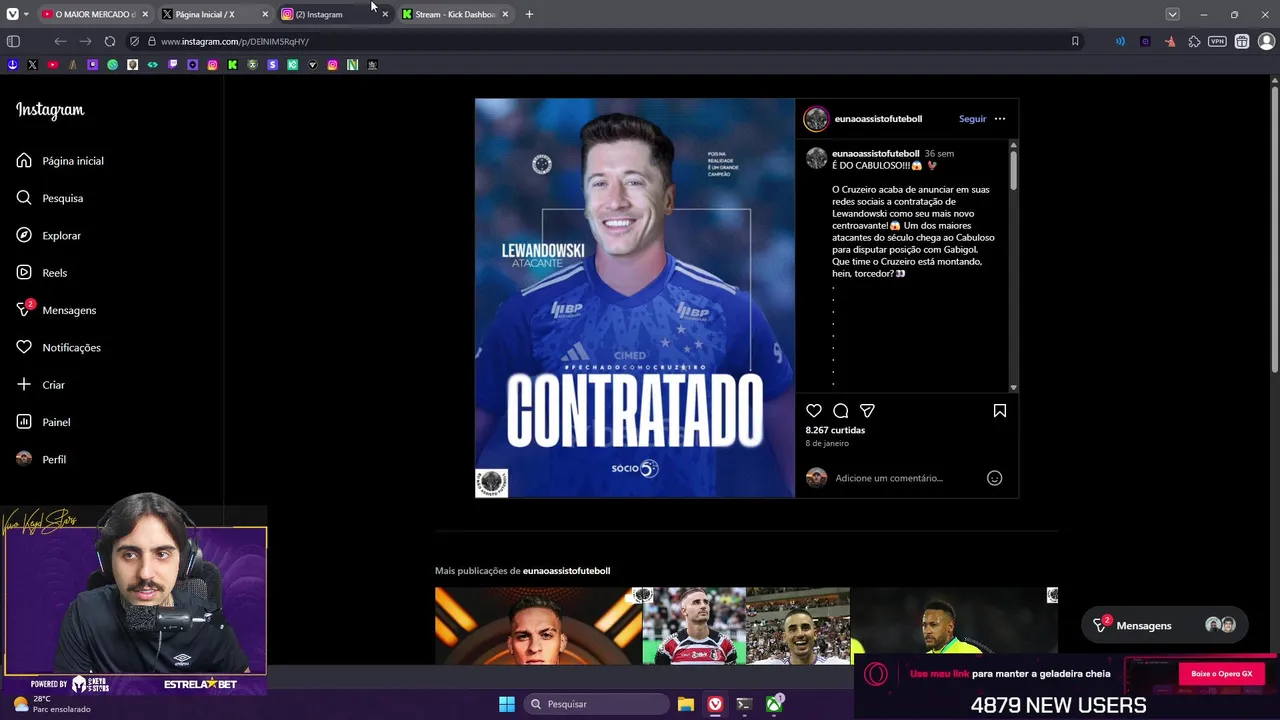Open Painel dashboard in sidebar

pyautogui.click(x=44, y=422)
